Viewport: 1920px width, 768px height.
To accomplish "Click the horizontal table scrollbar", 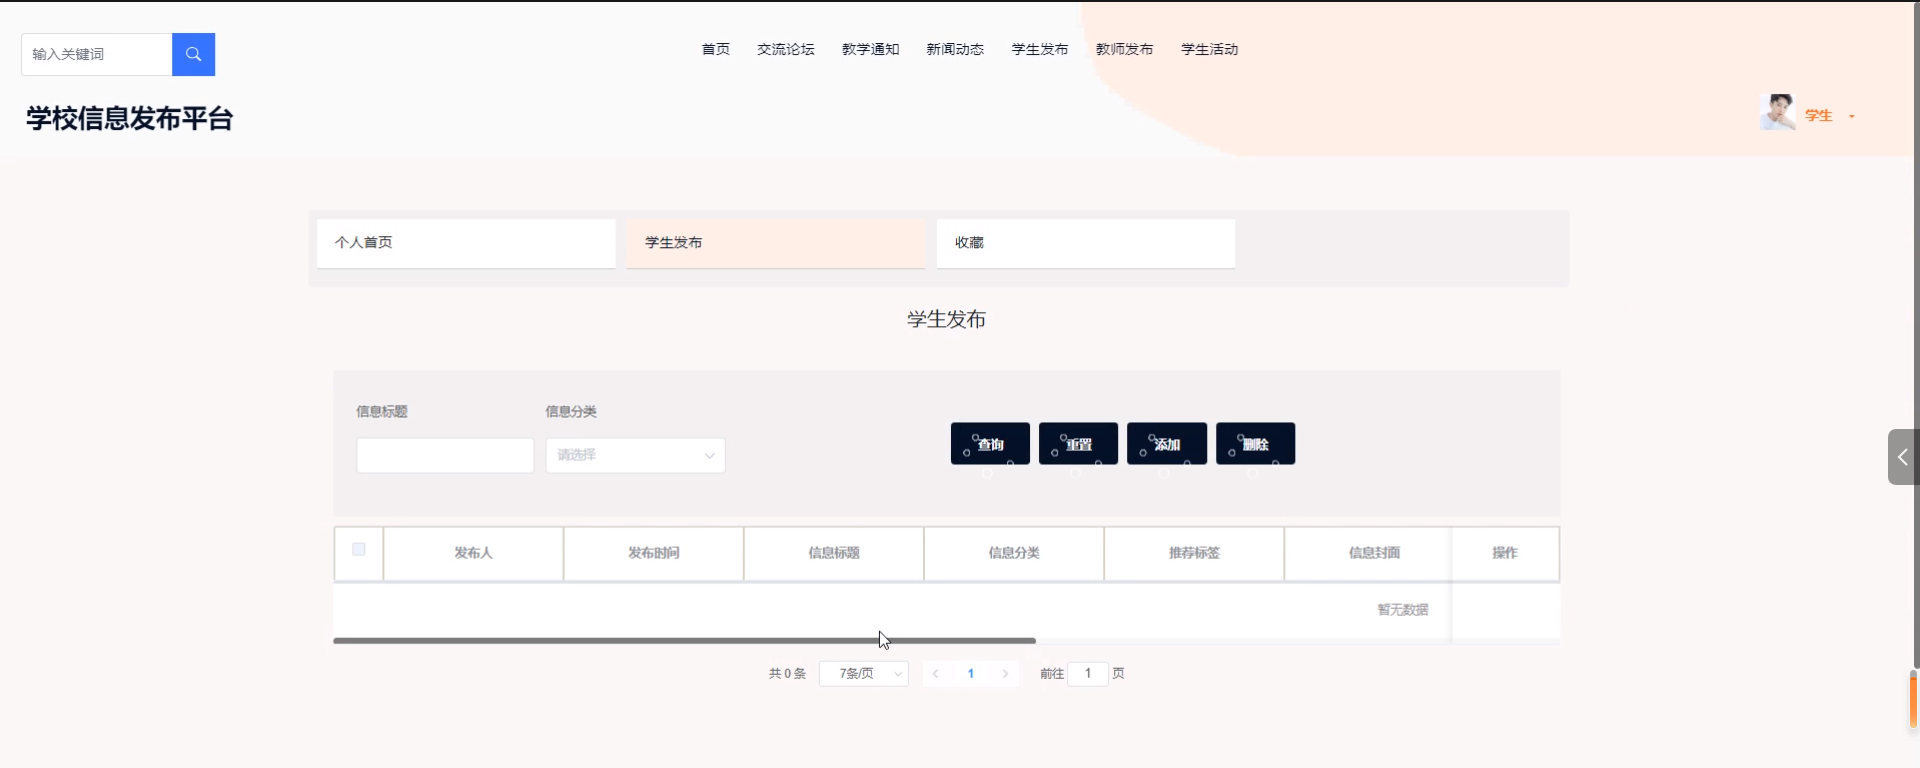I will pyautogui.click(x=685, y=640).
